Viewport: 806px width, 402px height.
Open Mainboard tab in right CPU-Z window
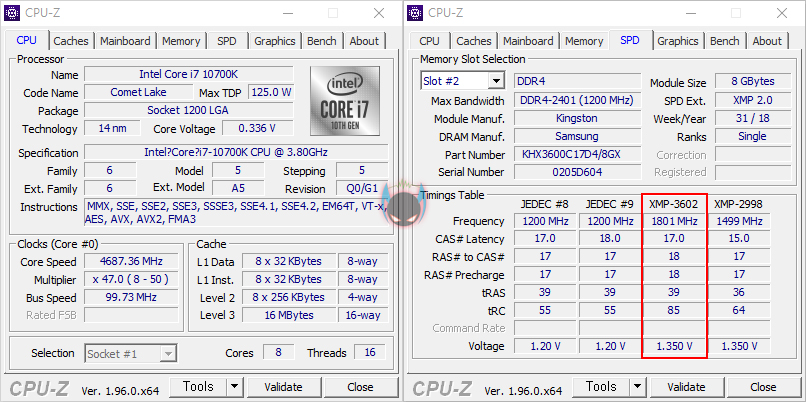pyautogui.click(x=528, y=41)
